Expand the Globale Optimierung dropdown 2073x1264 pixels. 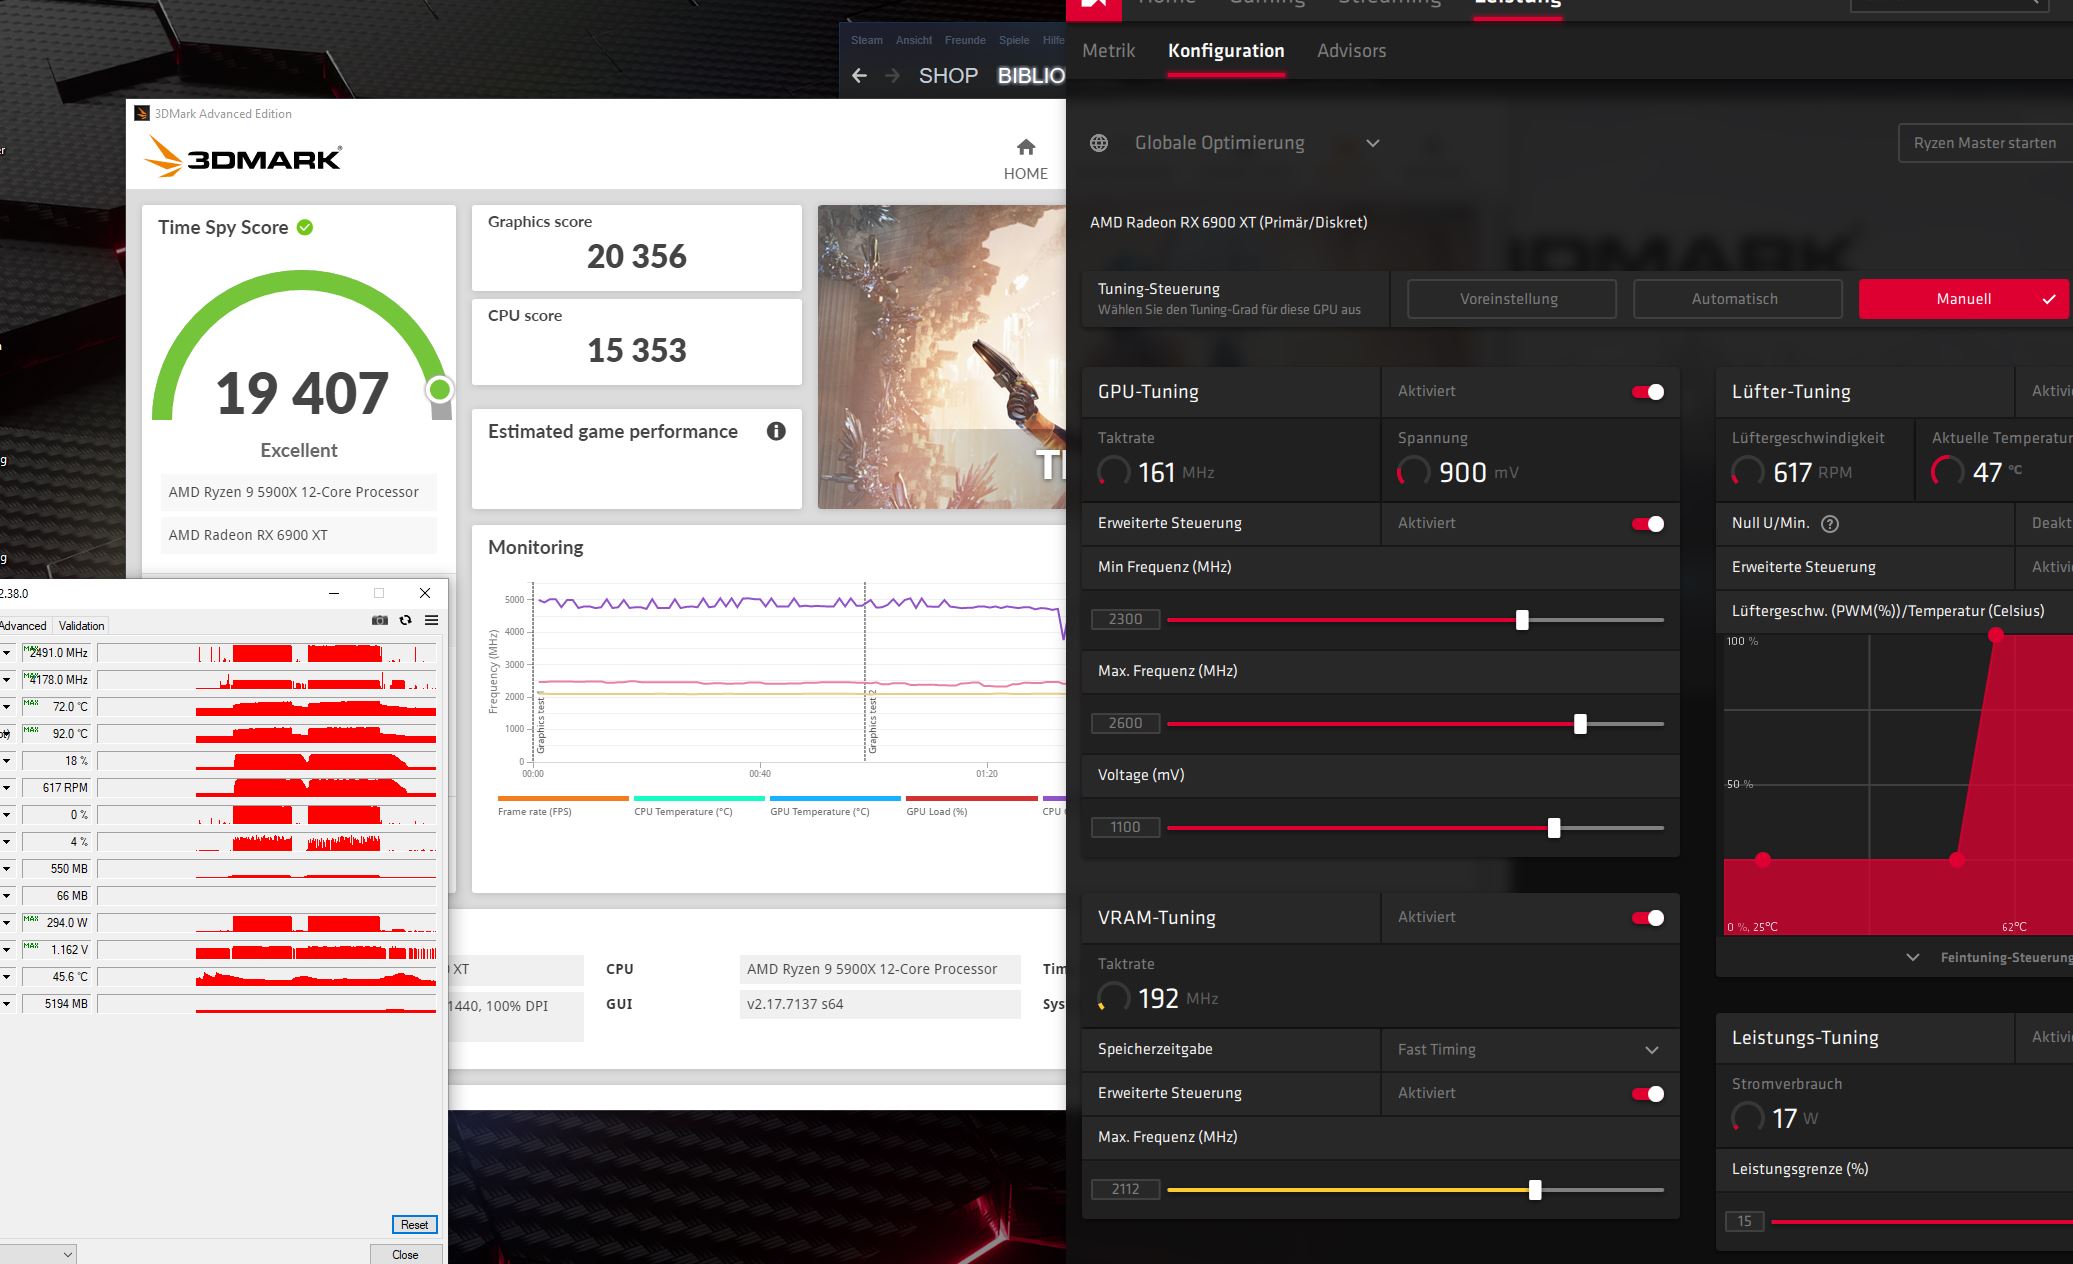click(1373, 143)
